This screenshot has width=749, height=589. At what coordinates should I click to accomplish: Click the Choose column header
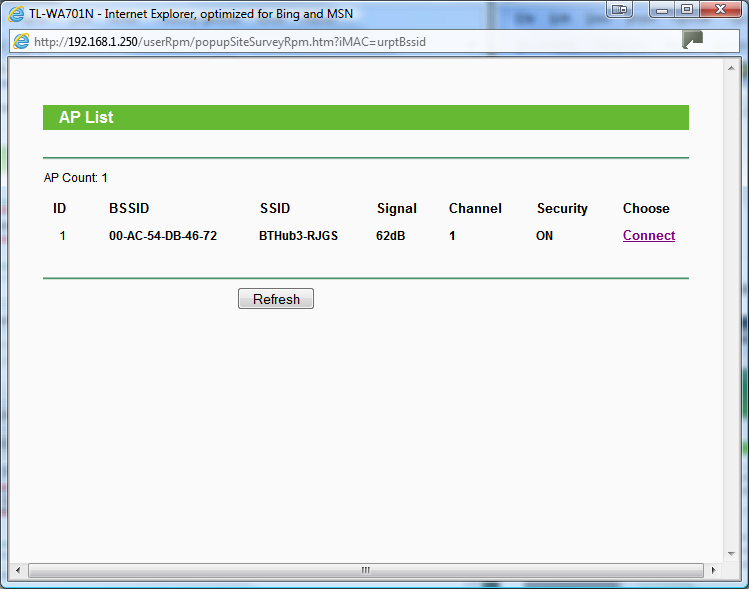[646, 208]
